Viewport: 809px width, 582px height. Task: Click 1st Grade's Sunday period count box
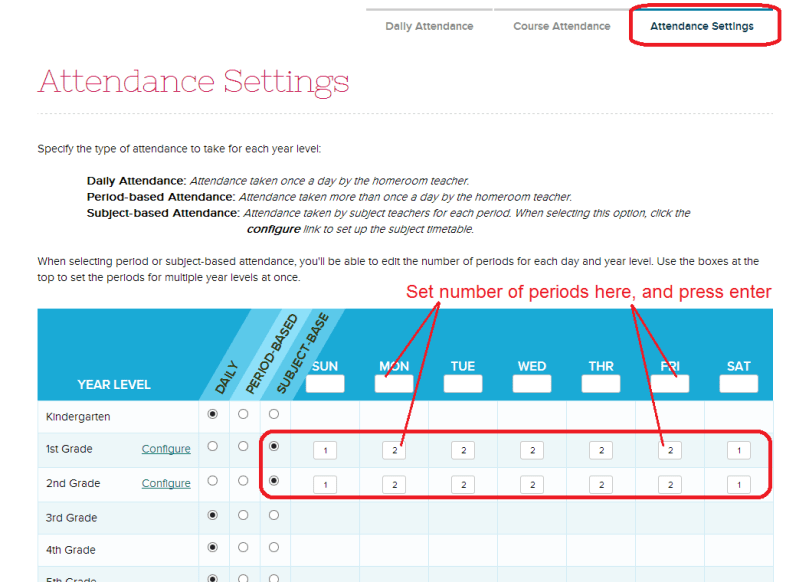(324, 450)
